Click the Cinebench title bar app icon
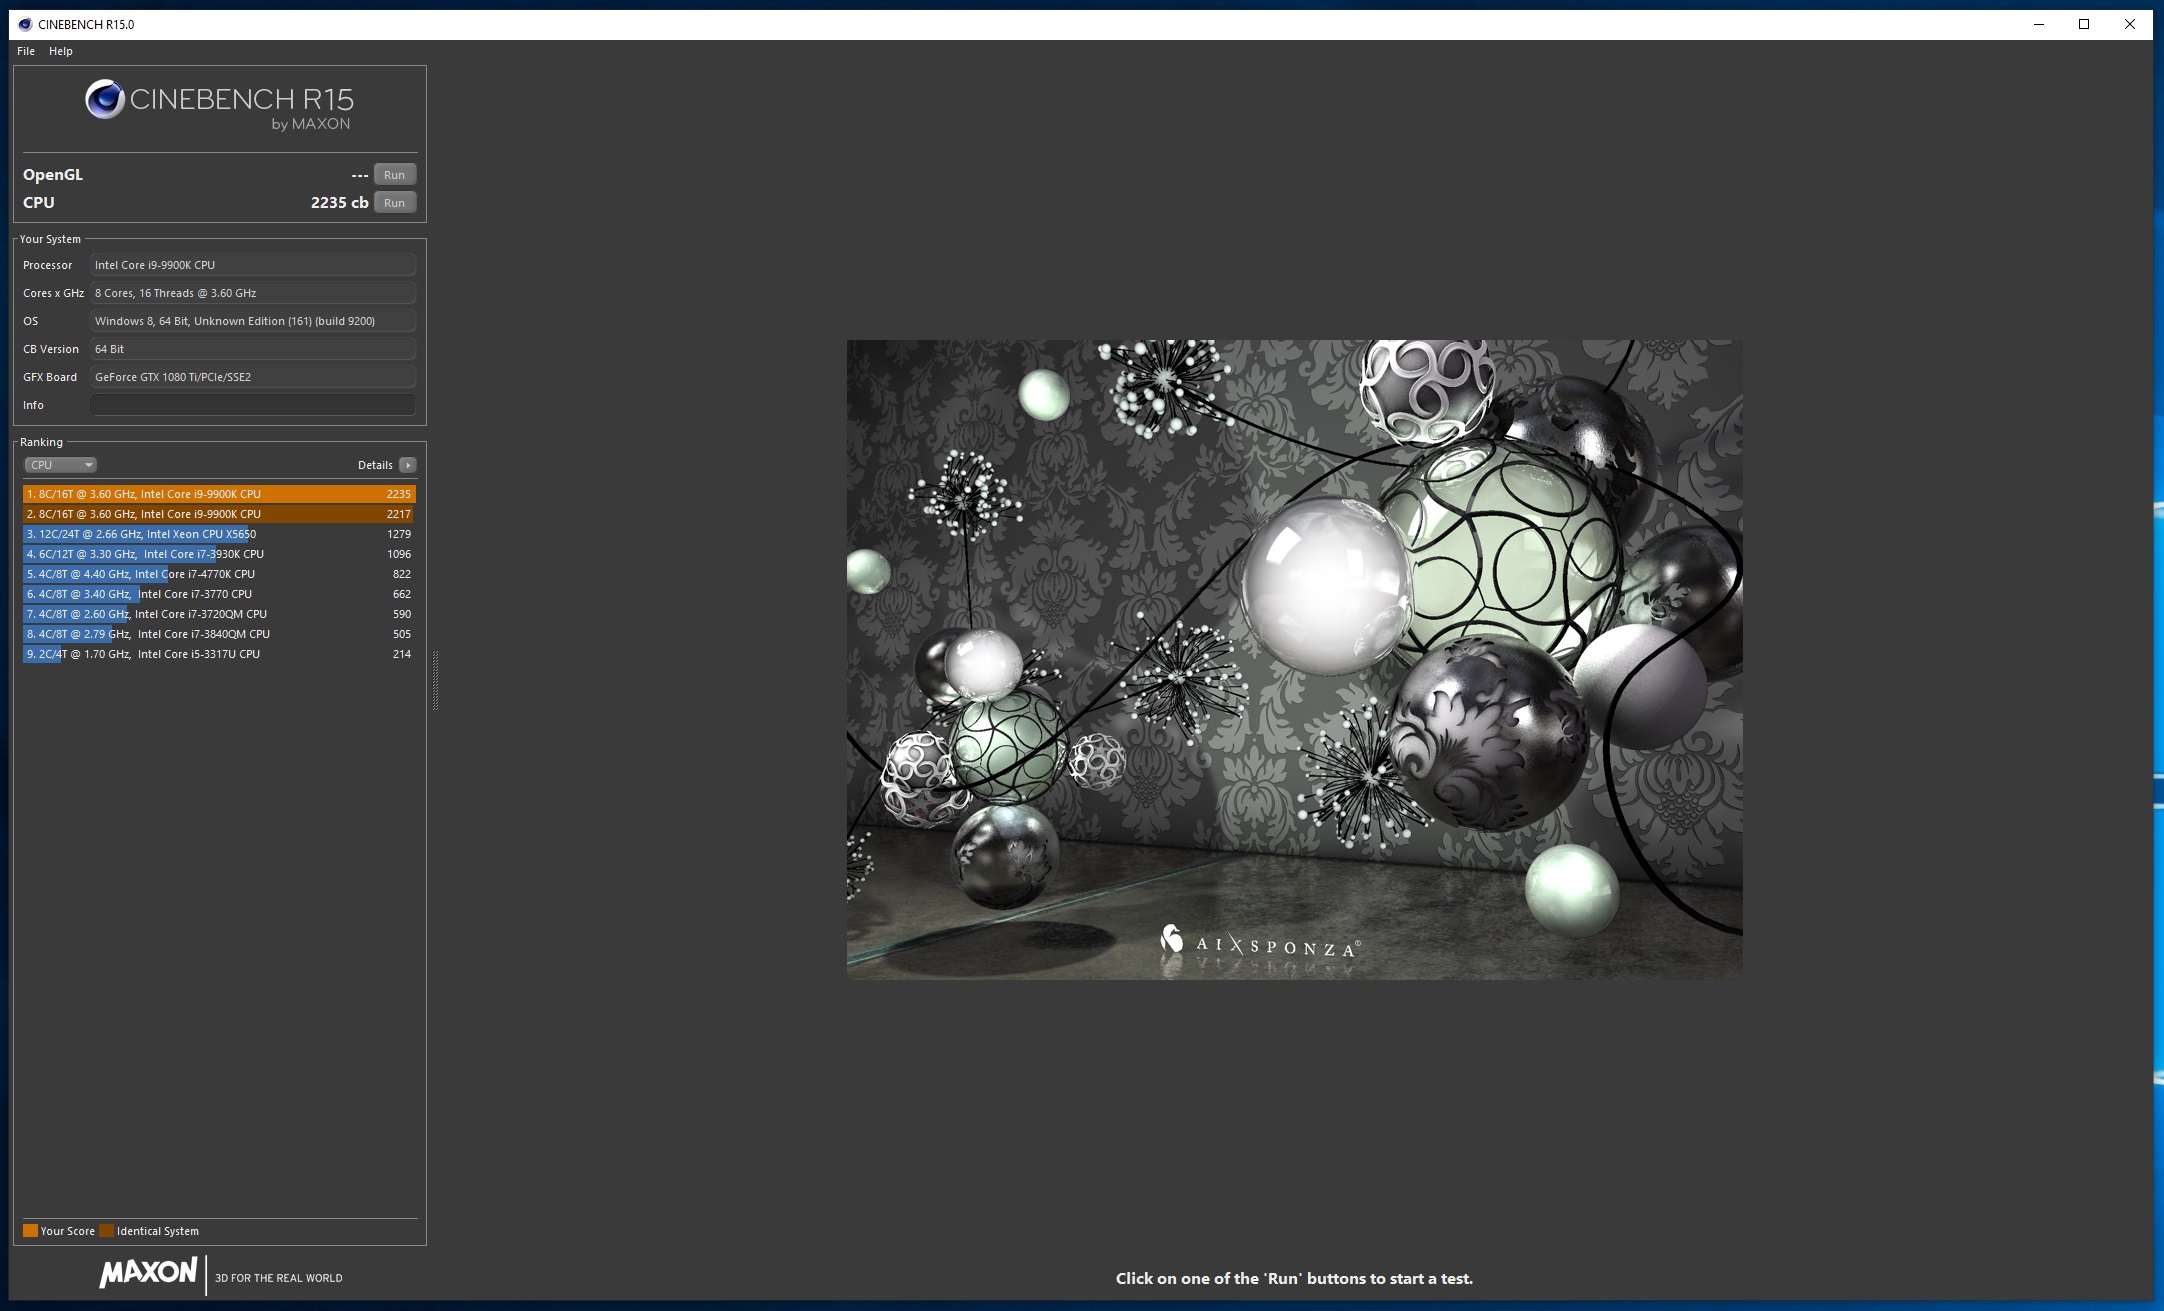The width and height of the screenshot is (2164, 1311). tap(25, 24)
